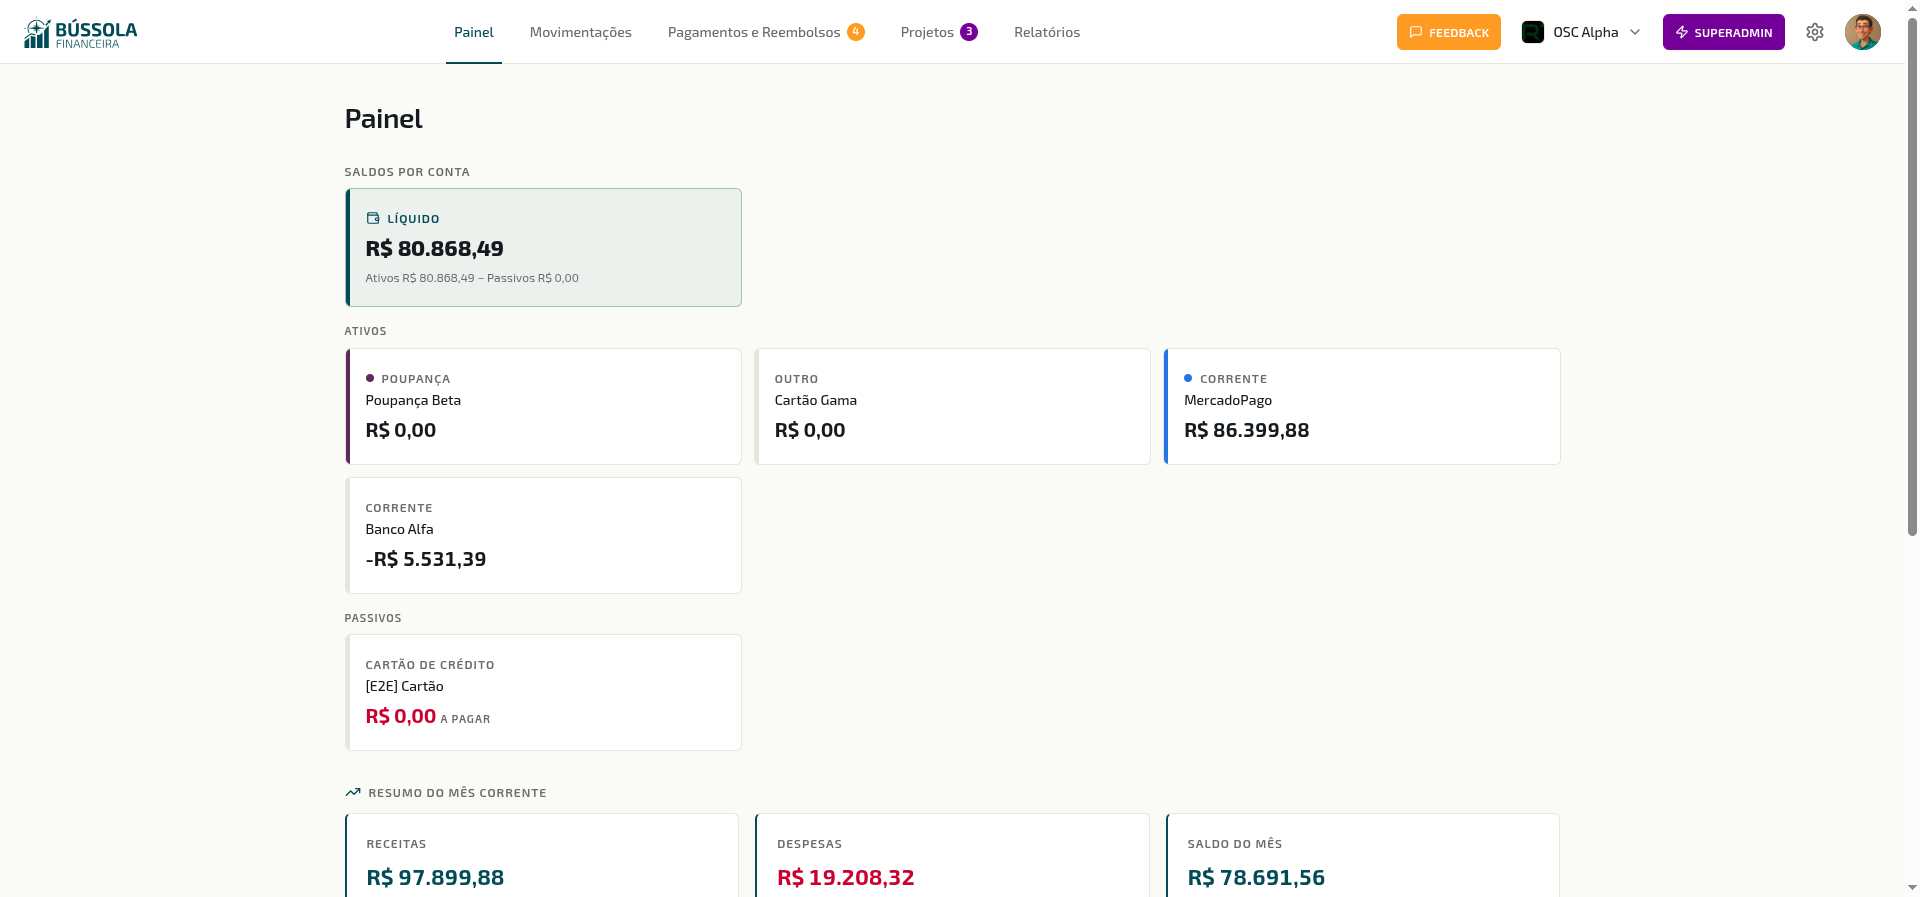Click the R$ 80.868,49 net balance
The height and width of the screenshot is (897, 1920).
pos(435,248)
